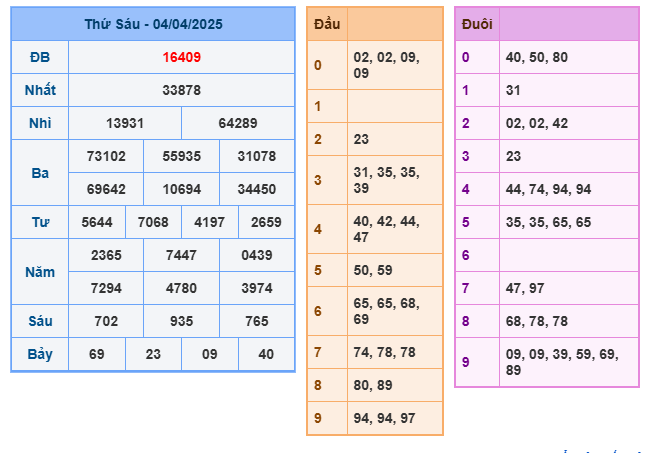Click the Ba row label

click(40, 173)
